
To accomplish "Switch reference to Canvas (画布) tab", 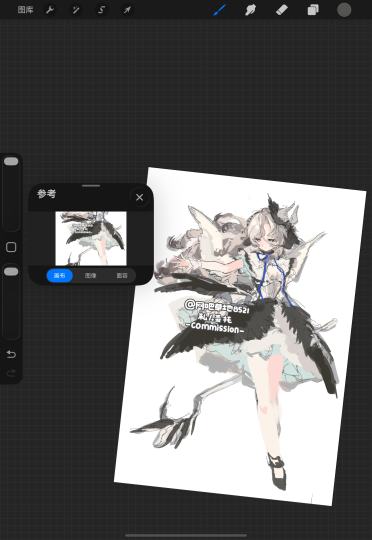I will point(60,276).
